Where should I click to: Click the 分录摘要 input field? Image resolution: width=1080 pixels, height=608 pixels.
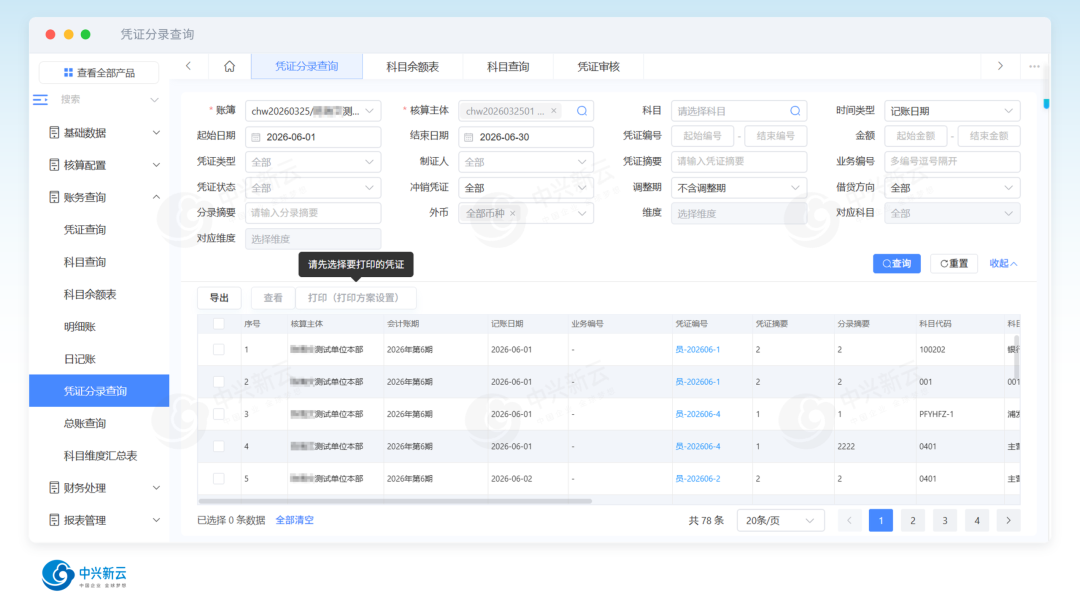click(x=313, y=213)
